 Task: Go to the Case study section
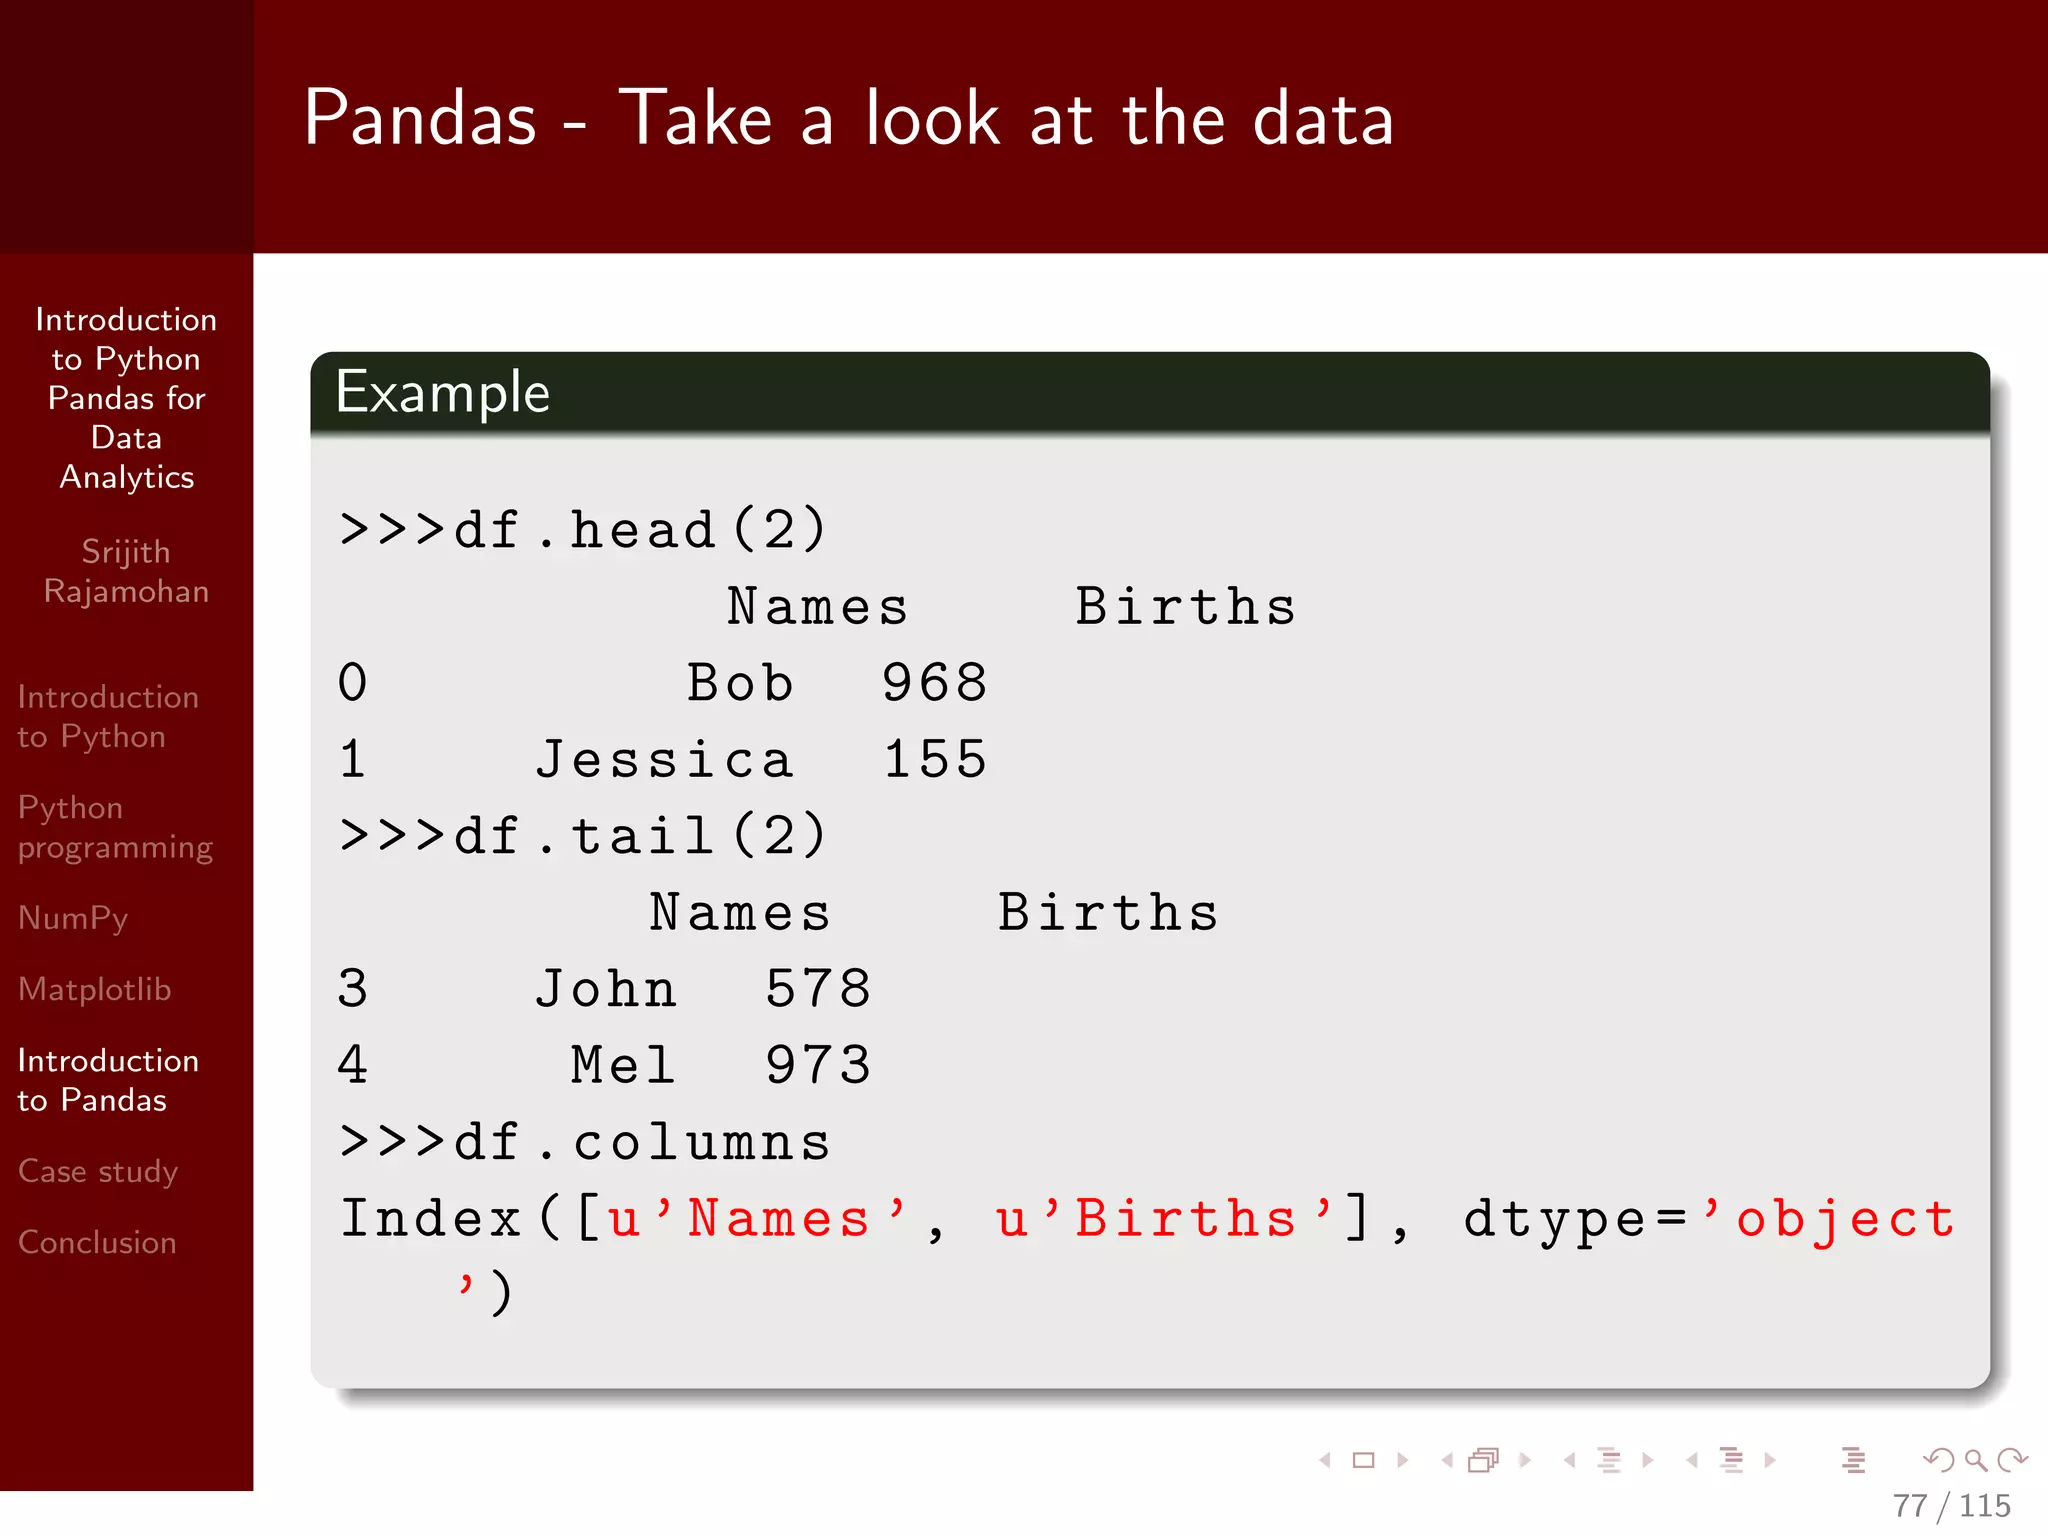click(98, 1171)
